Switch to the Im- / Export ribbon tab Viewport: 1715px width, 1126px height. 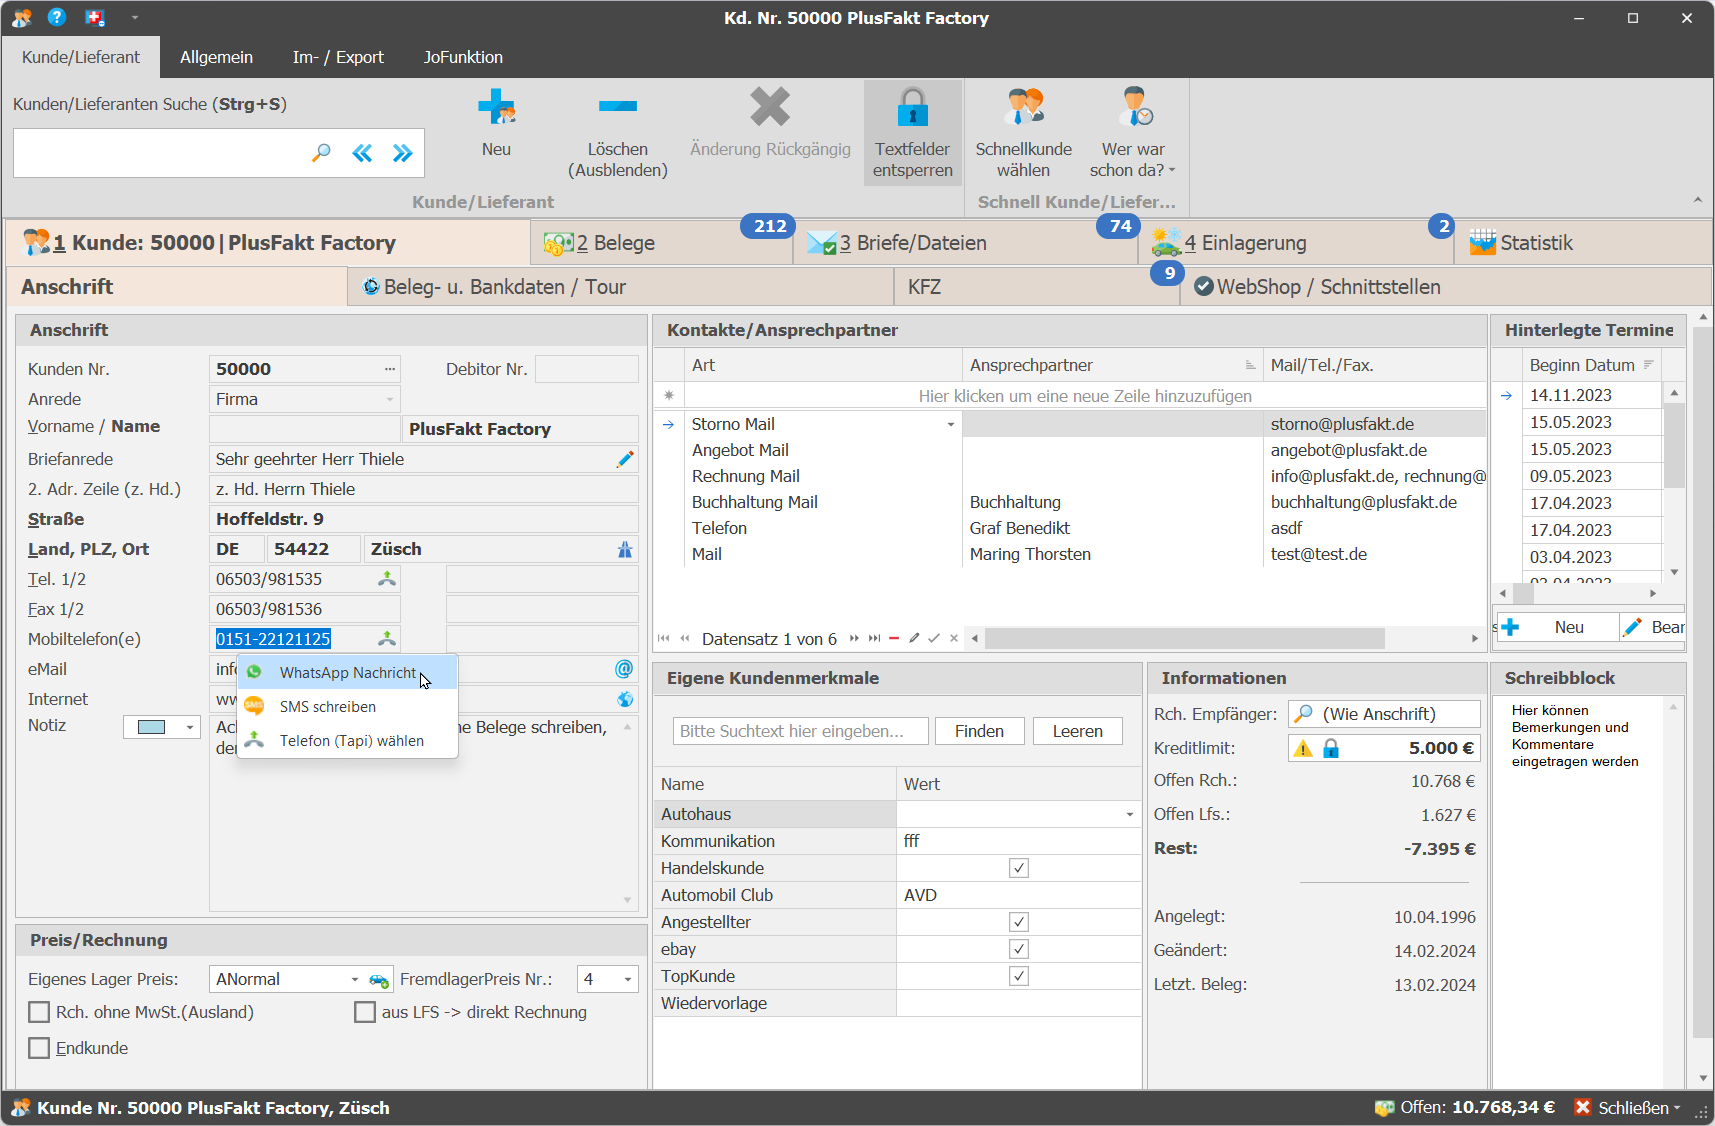click(338, 57)
